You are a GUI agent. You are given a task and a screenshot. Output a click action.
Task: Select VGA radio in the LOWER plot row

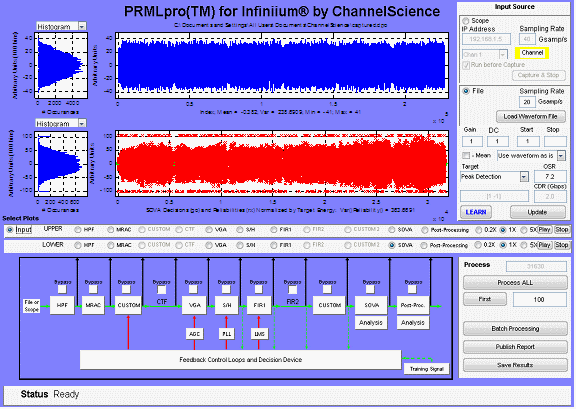tap(209, 245)
